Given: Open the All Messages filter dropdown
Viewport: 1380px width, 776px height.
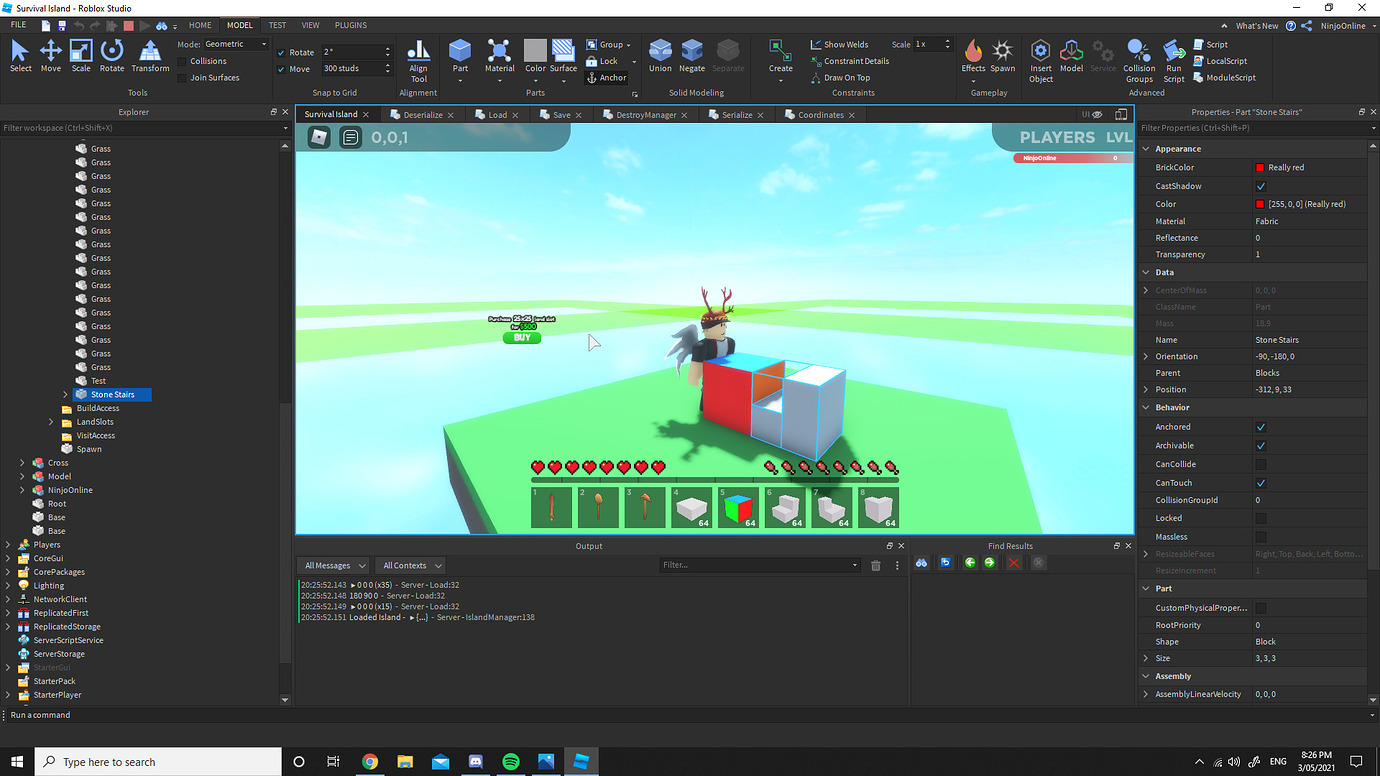Looking at the screenshot, I should tap(333, 564).
